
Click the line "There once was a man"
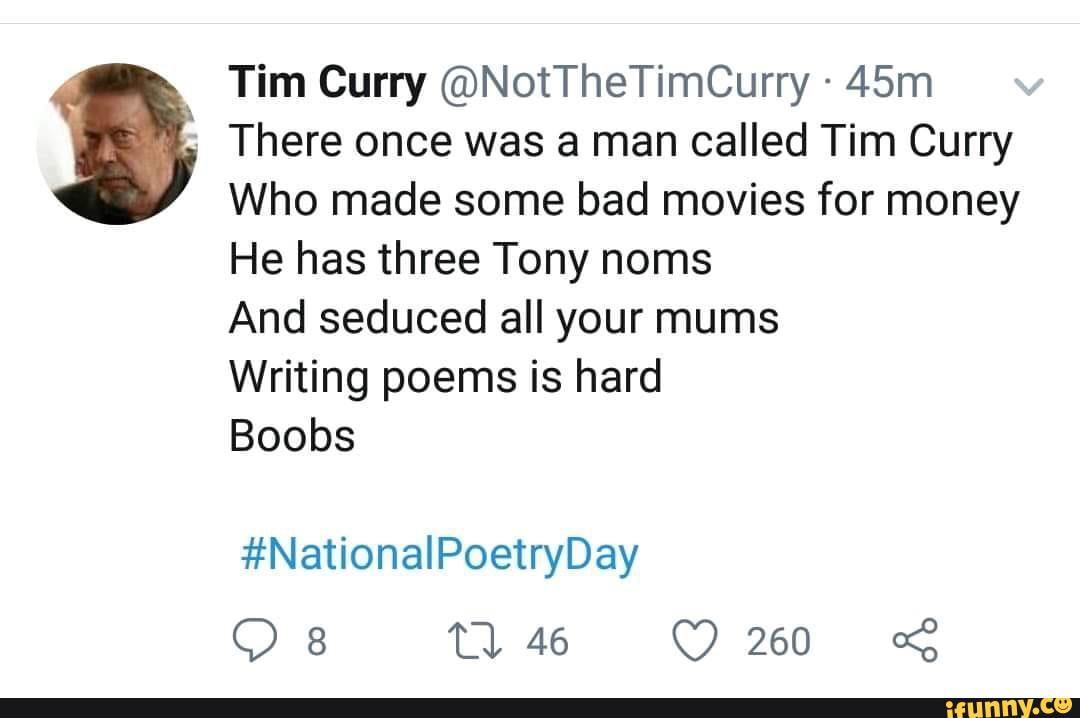coord(620,145)
